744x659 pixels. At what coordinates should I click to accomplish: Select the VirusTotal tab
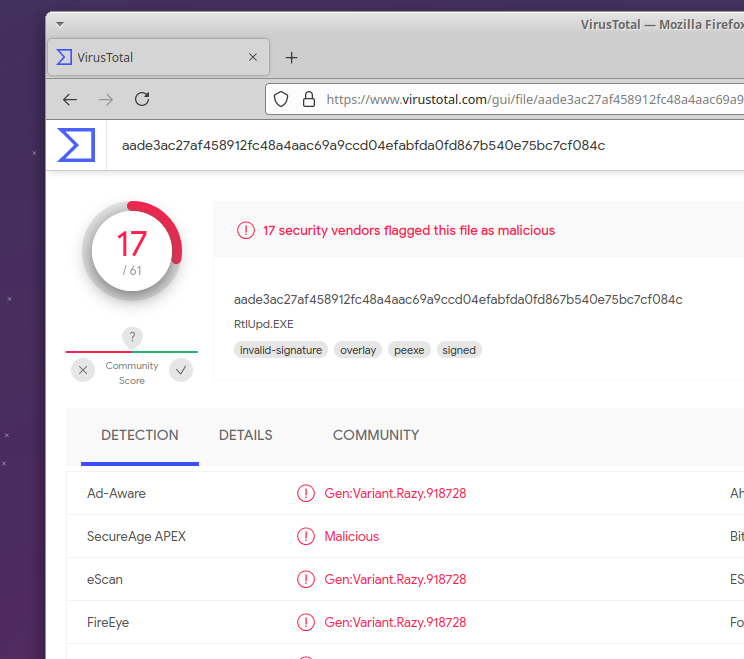coord(158,57)
